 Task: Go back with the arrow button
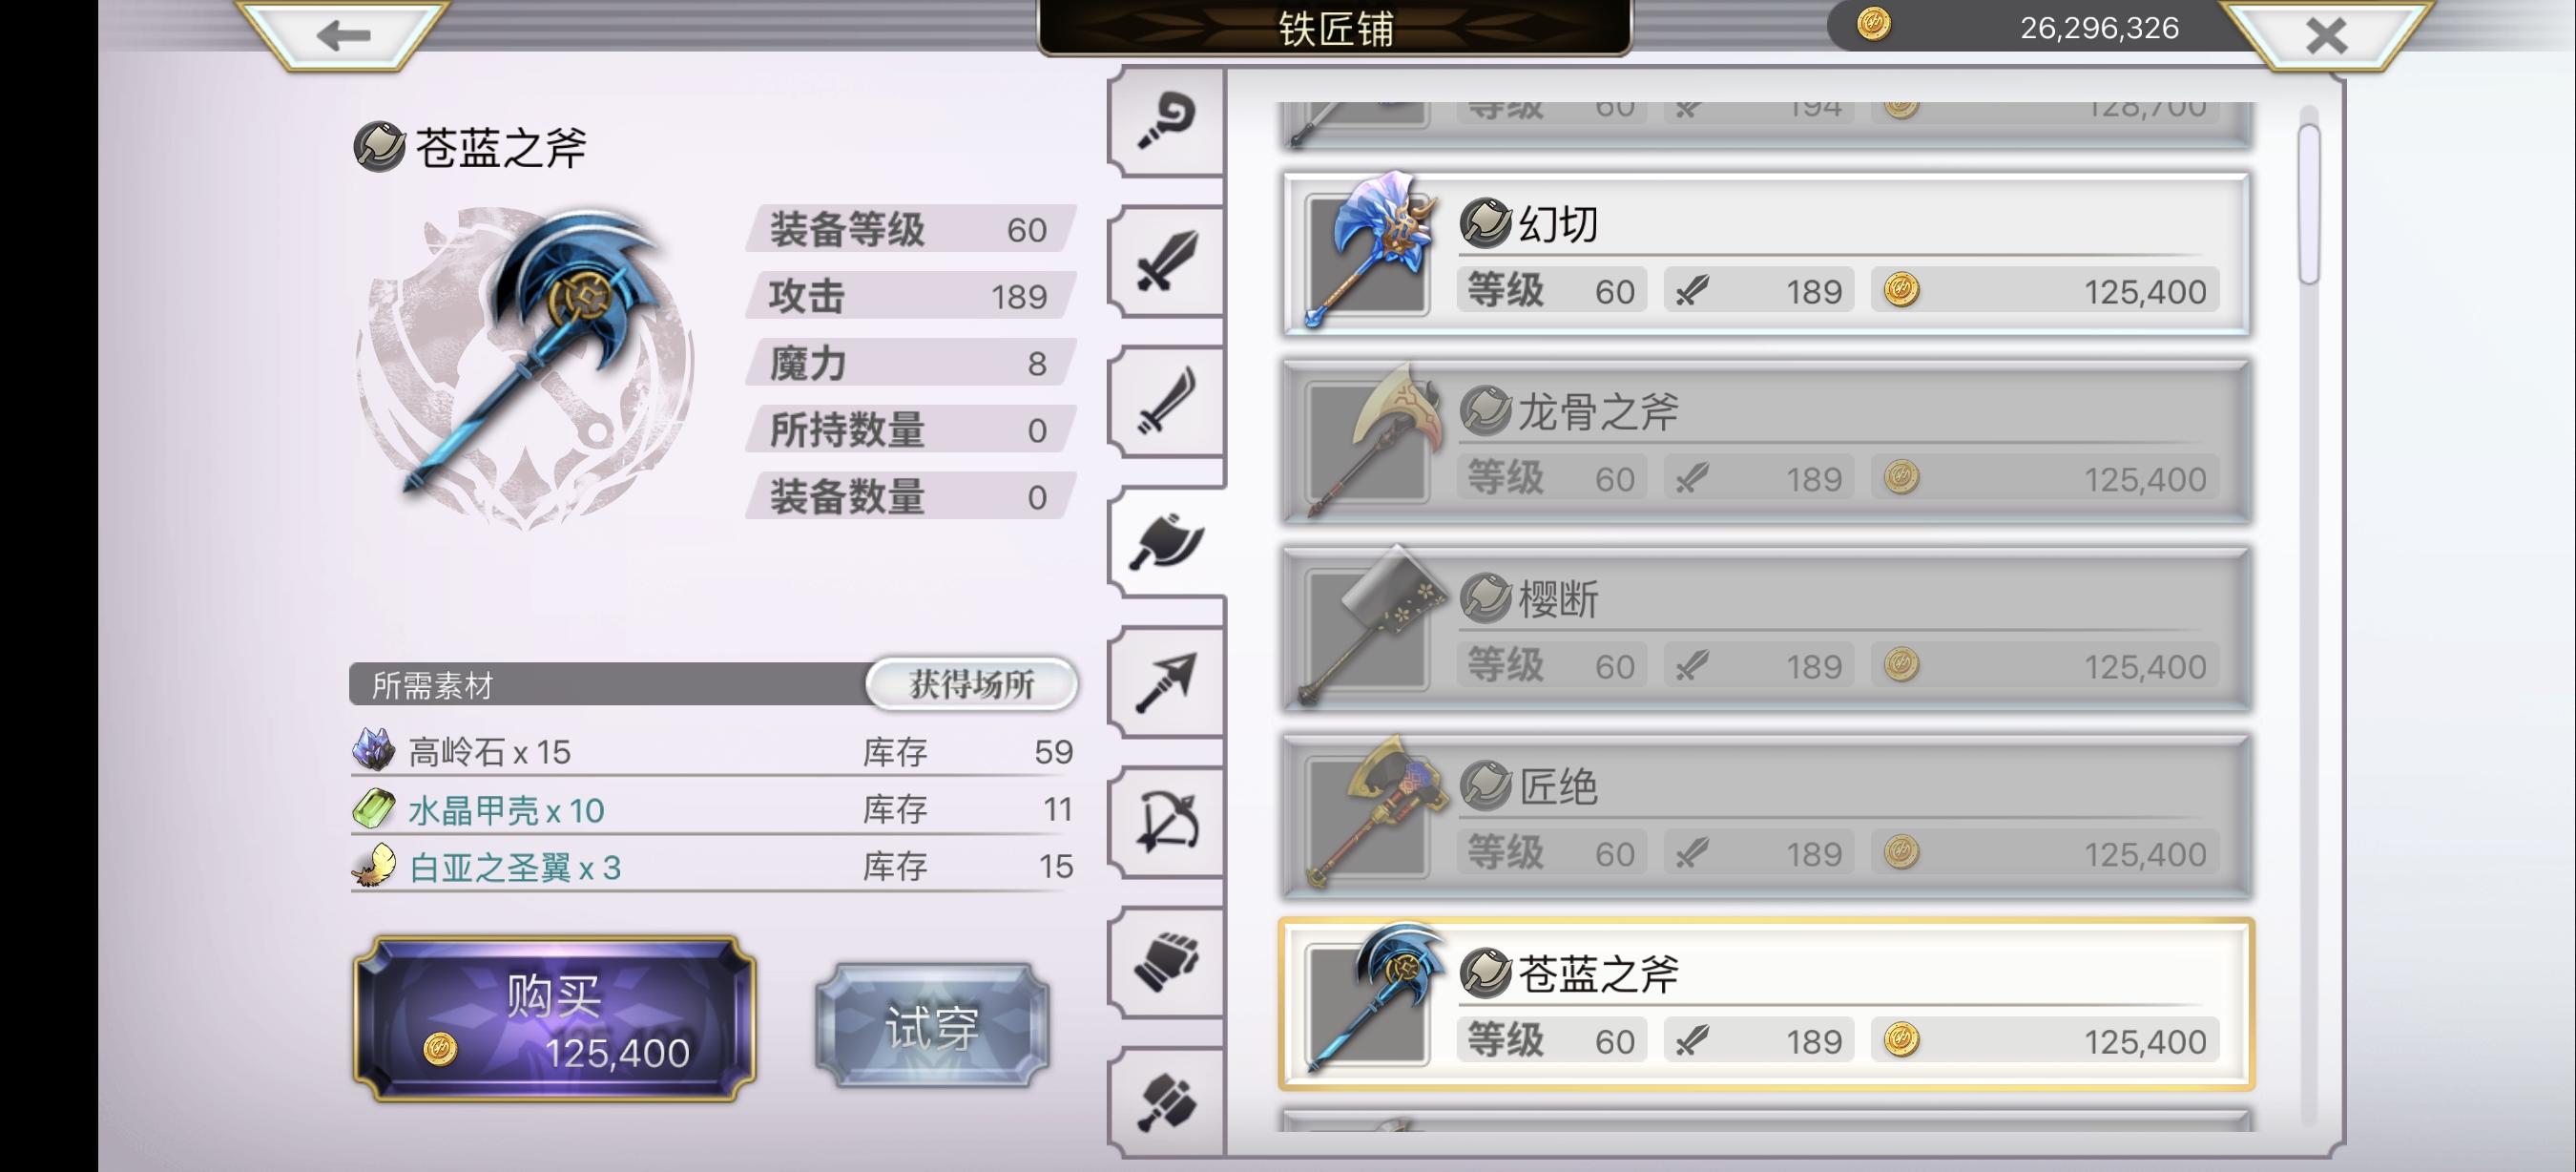(343, 35)
